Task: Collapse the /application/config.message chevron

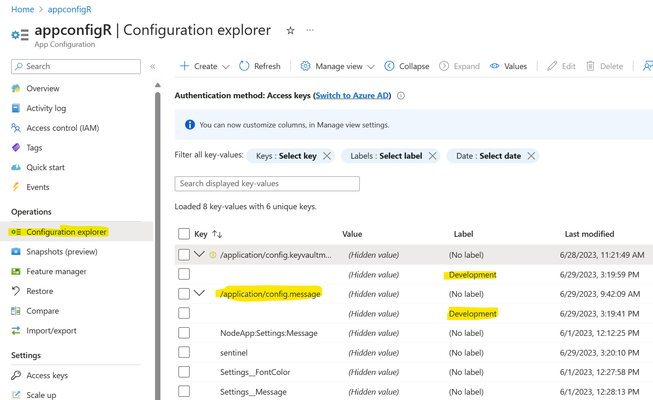Action: tap(199, 293)
